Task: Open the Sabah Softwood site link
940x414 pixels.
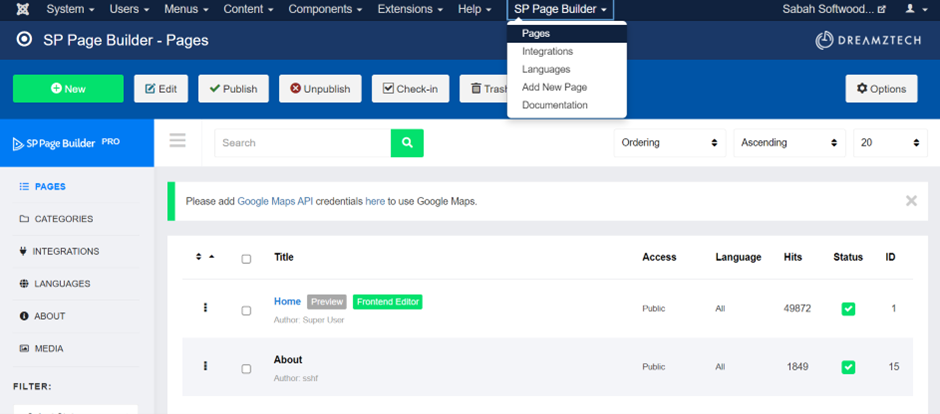Action: 834,9
